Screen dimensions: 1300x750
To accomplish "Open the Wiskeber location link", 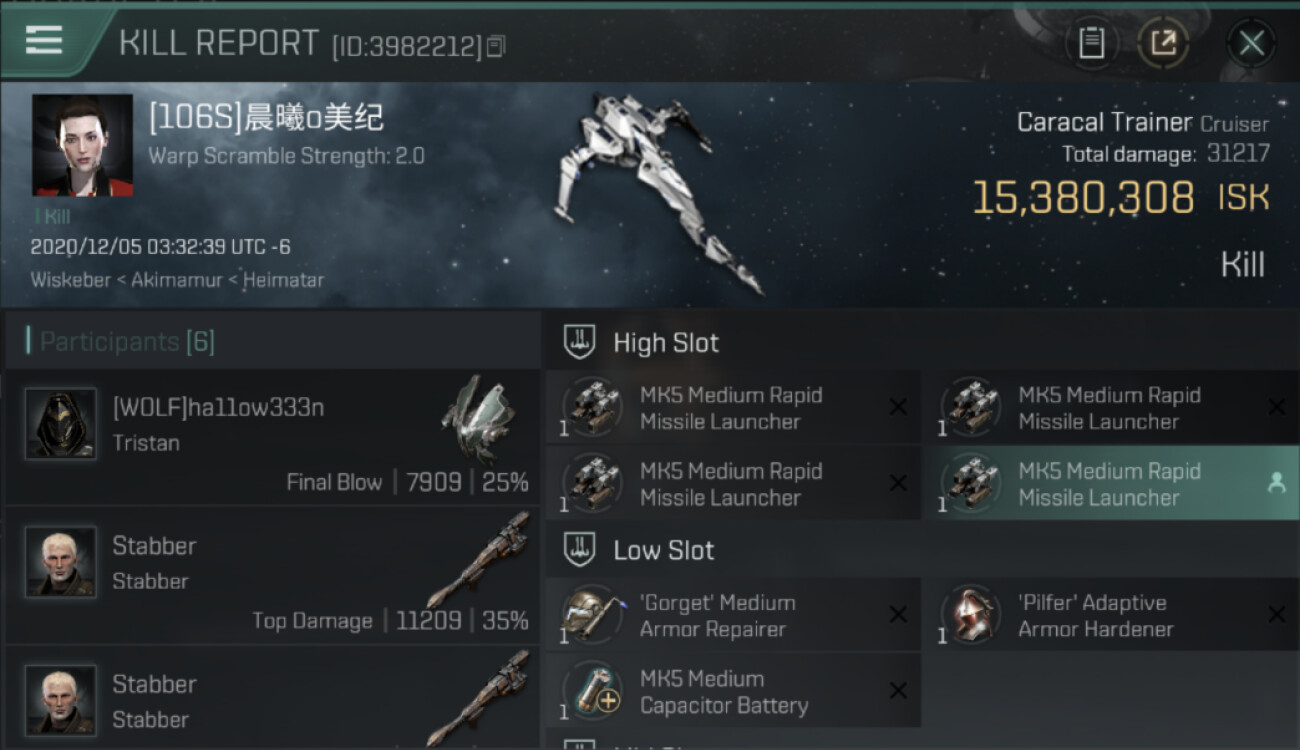I will pos(70,280).
